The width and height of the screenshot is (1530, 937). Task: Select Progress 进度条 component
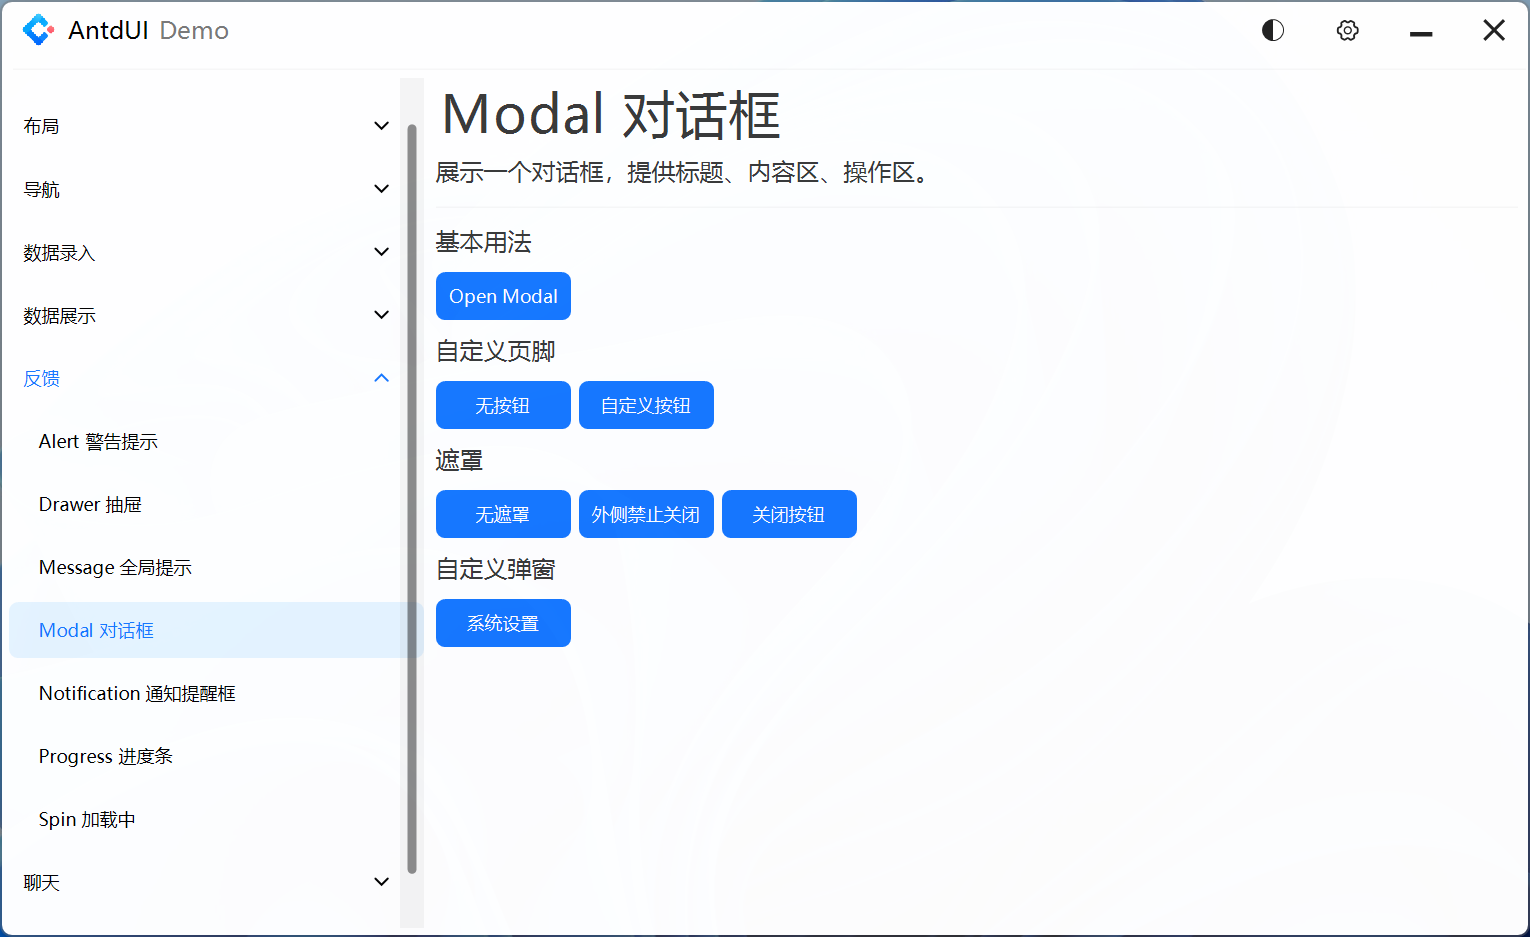point(105,756)
